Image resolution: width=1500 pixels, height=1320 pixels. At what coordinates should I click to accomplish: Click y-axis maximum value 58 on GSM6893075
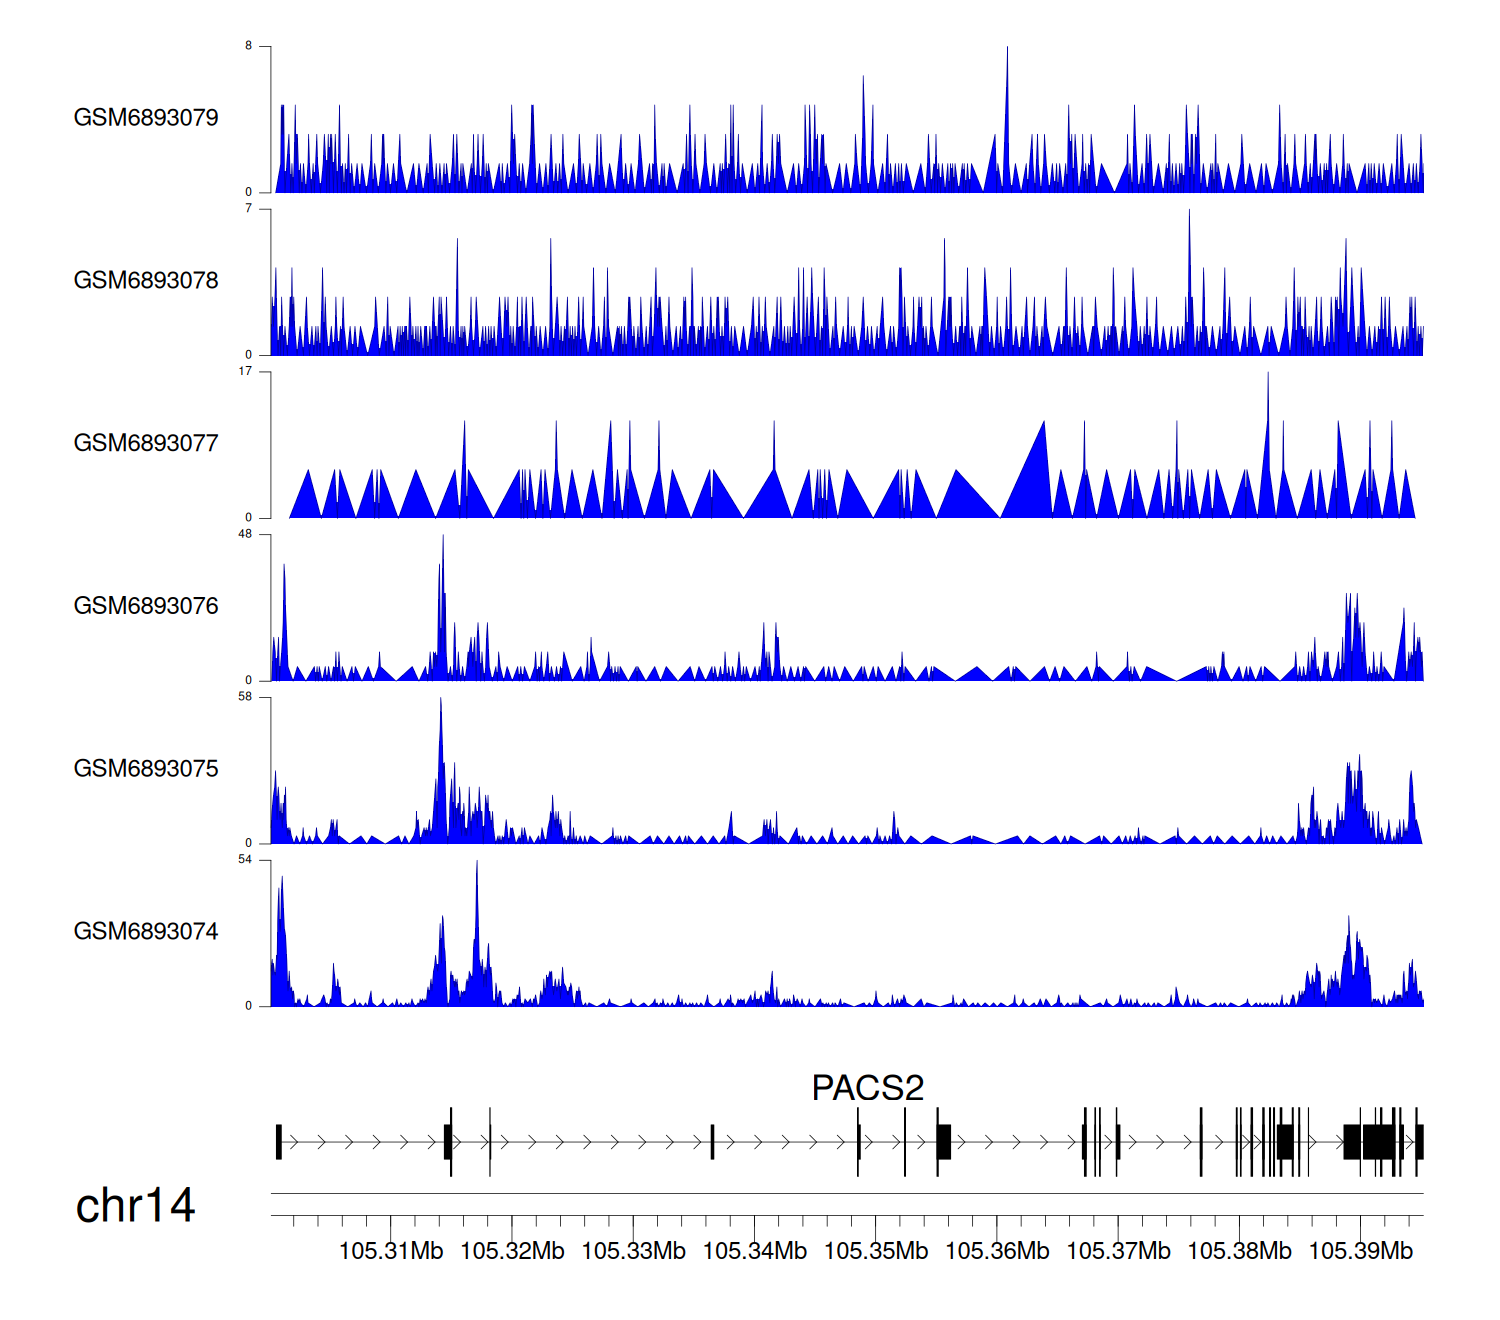pyautogui.click(x=245, y=697)
